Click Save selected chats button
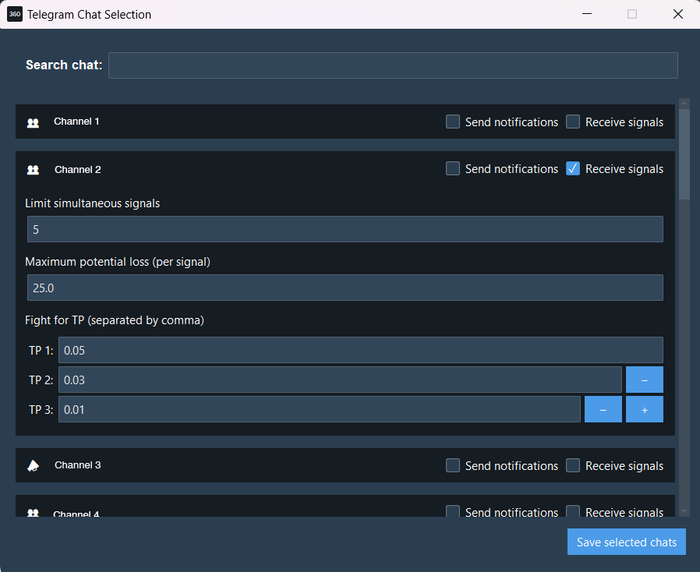 (626, 542)
